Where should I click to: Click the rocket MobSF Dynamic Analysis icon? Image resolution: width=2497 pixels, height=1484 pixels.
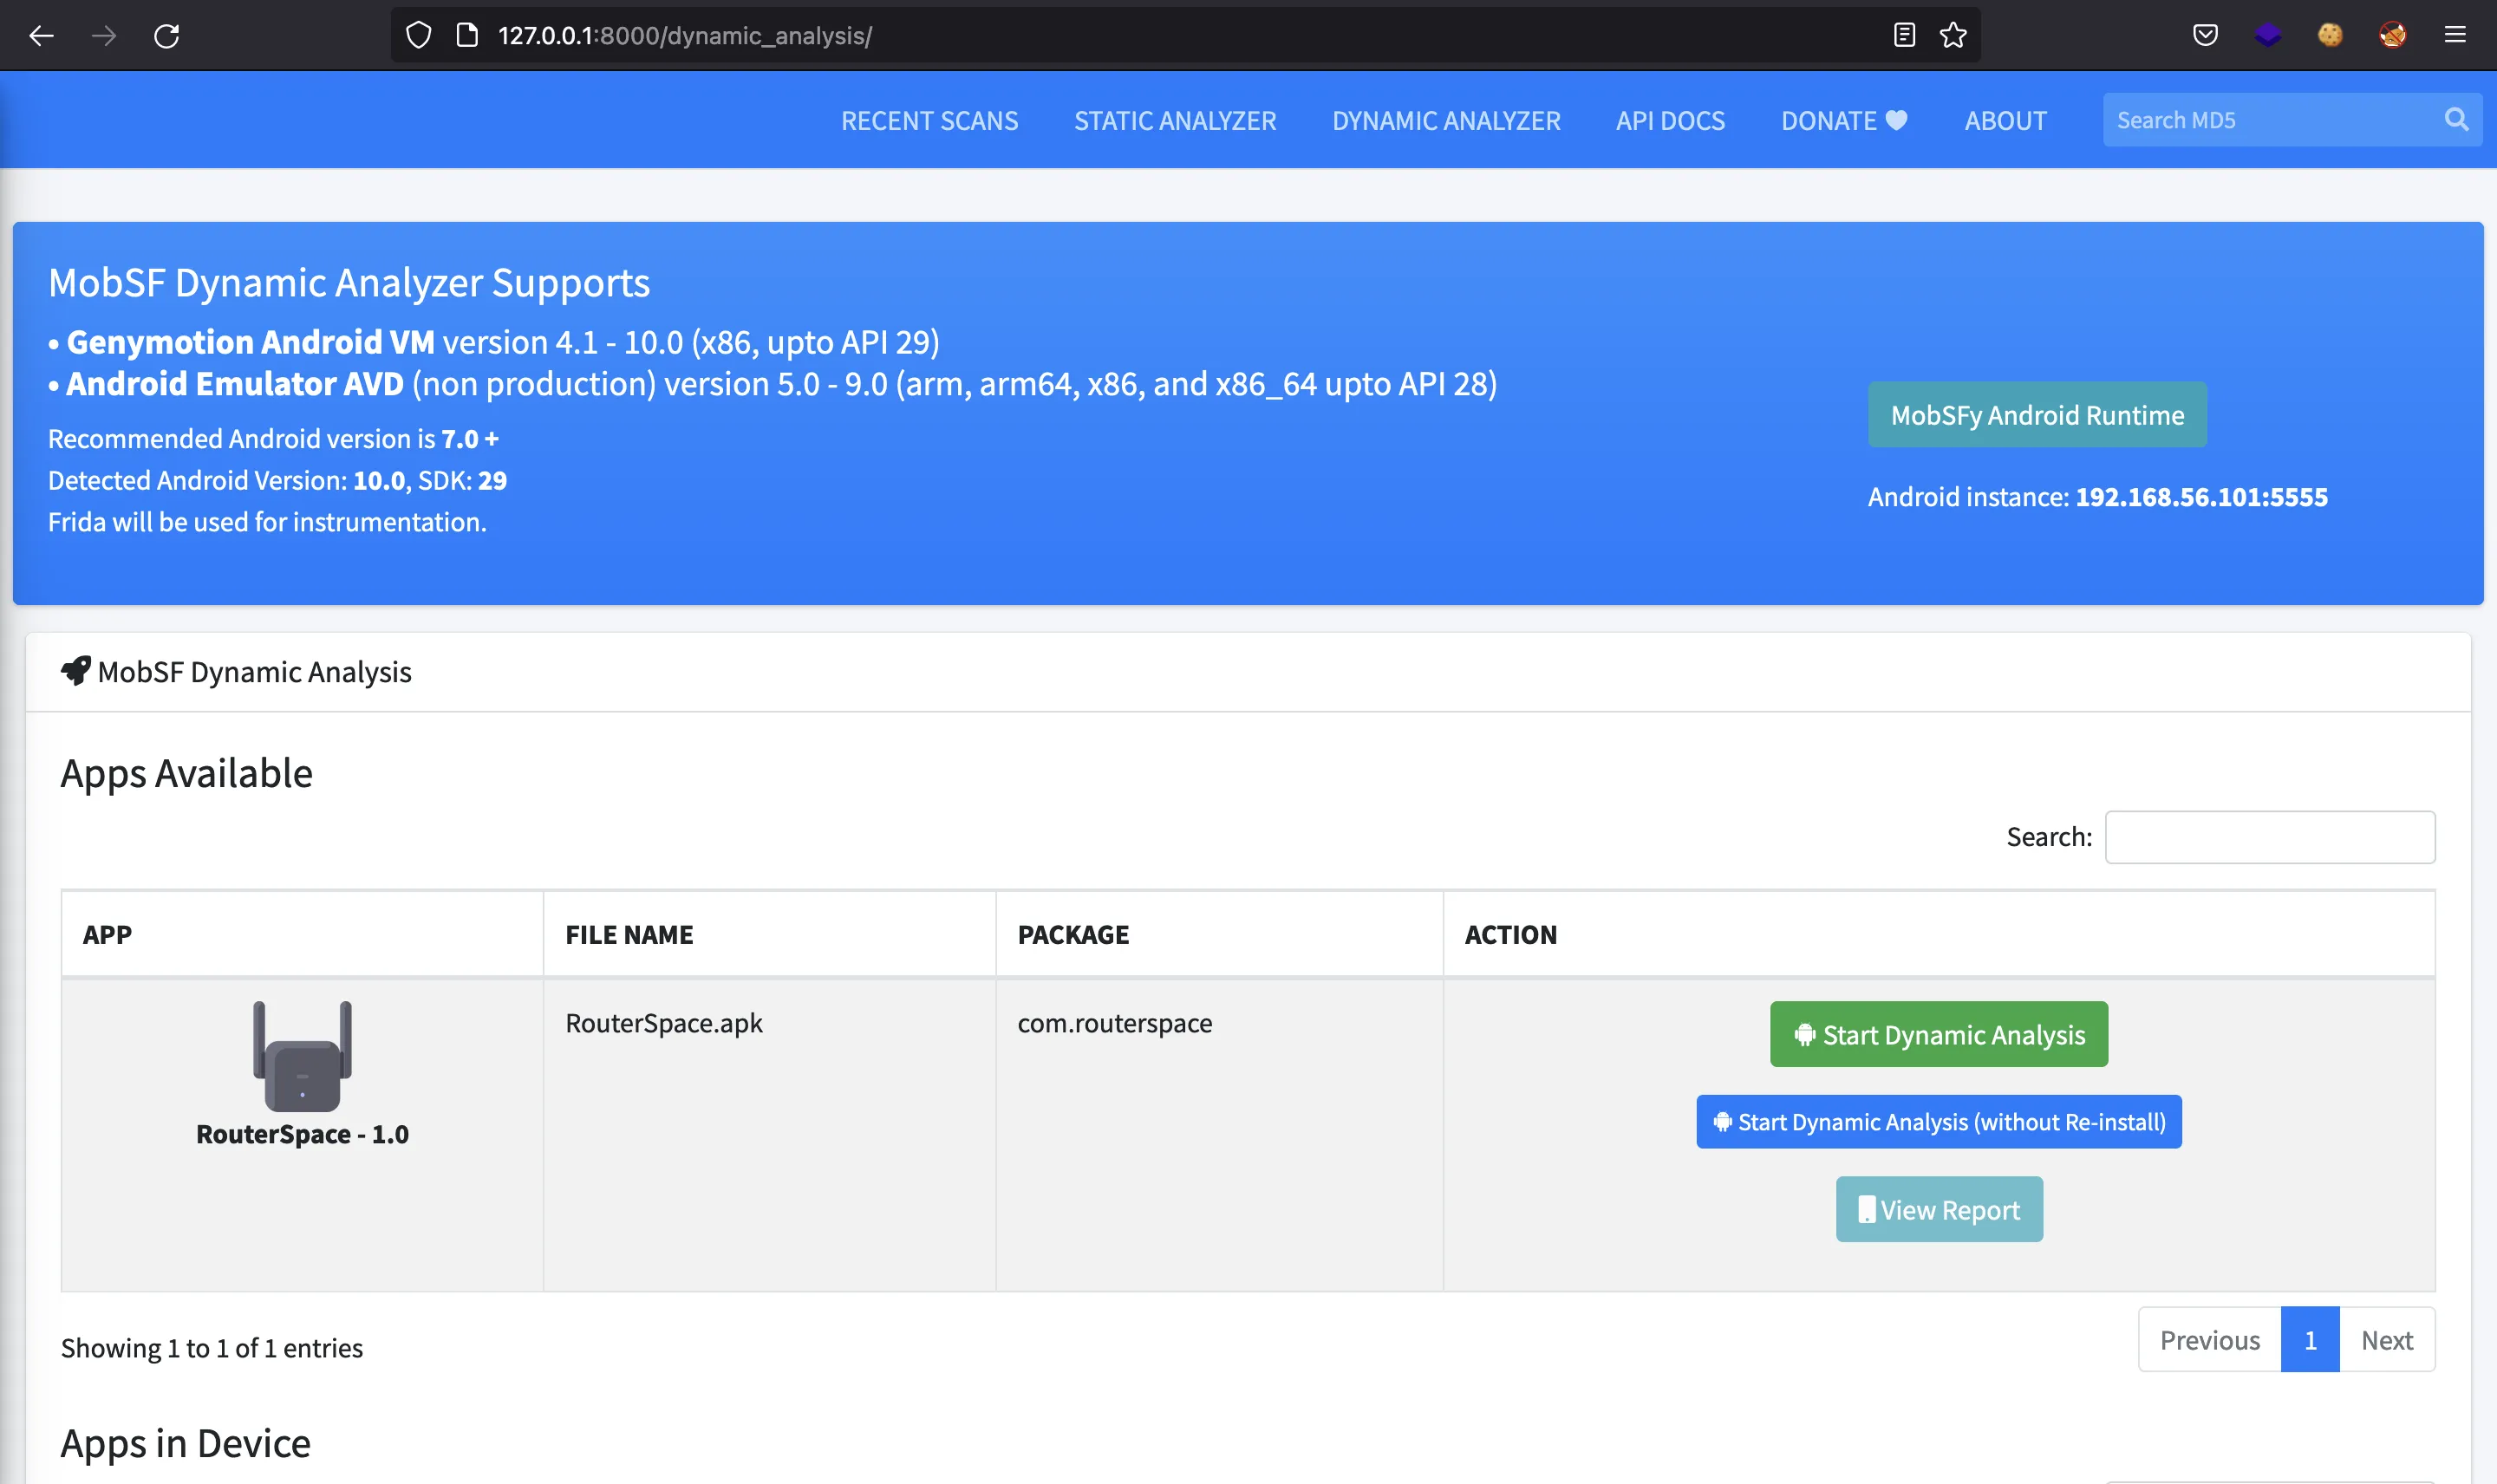[x=73, y=669]
